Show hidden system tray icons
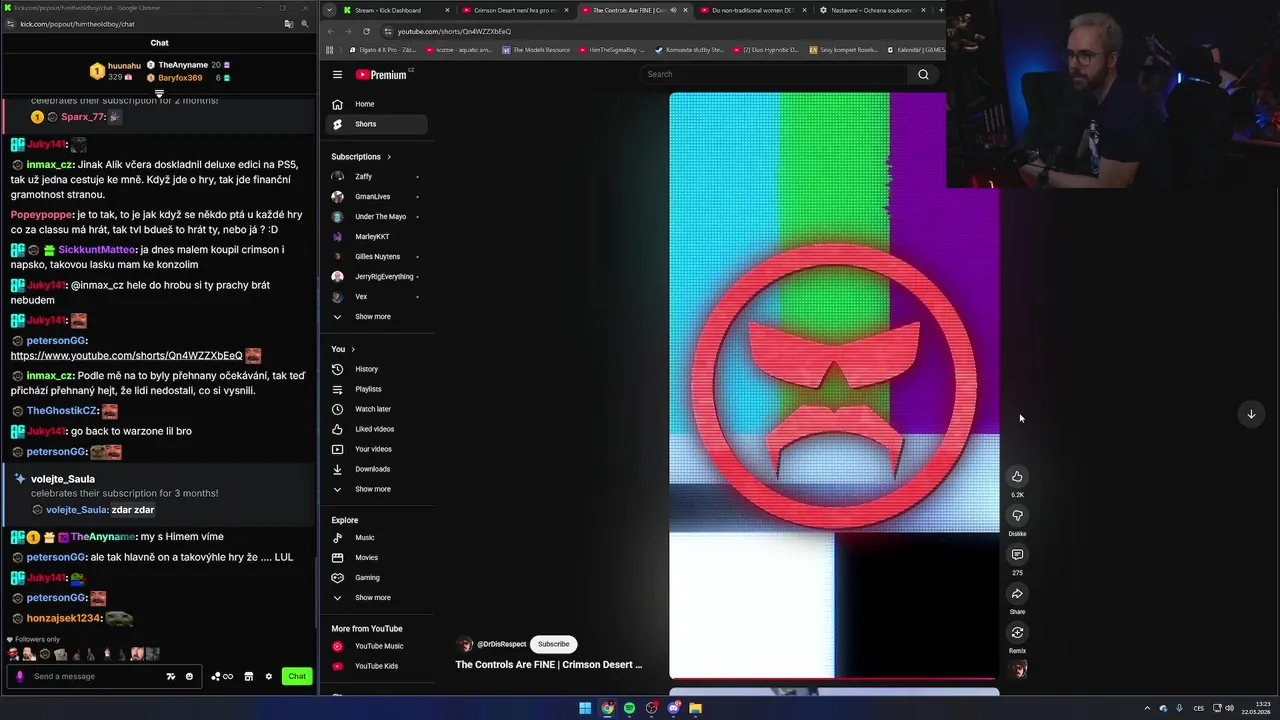 [1147, 708]
